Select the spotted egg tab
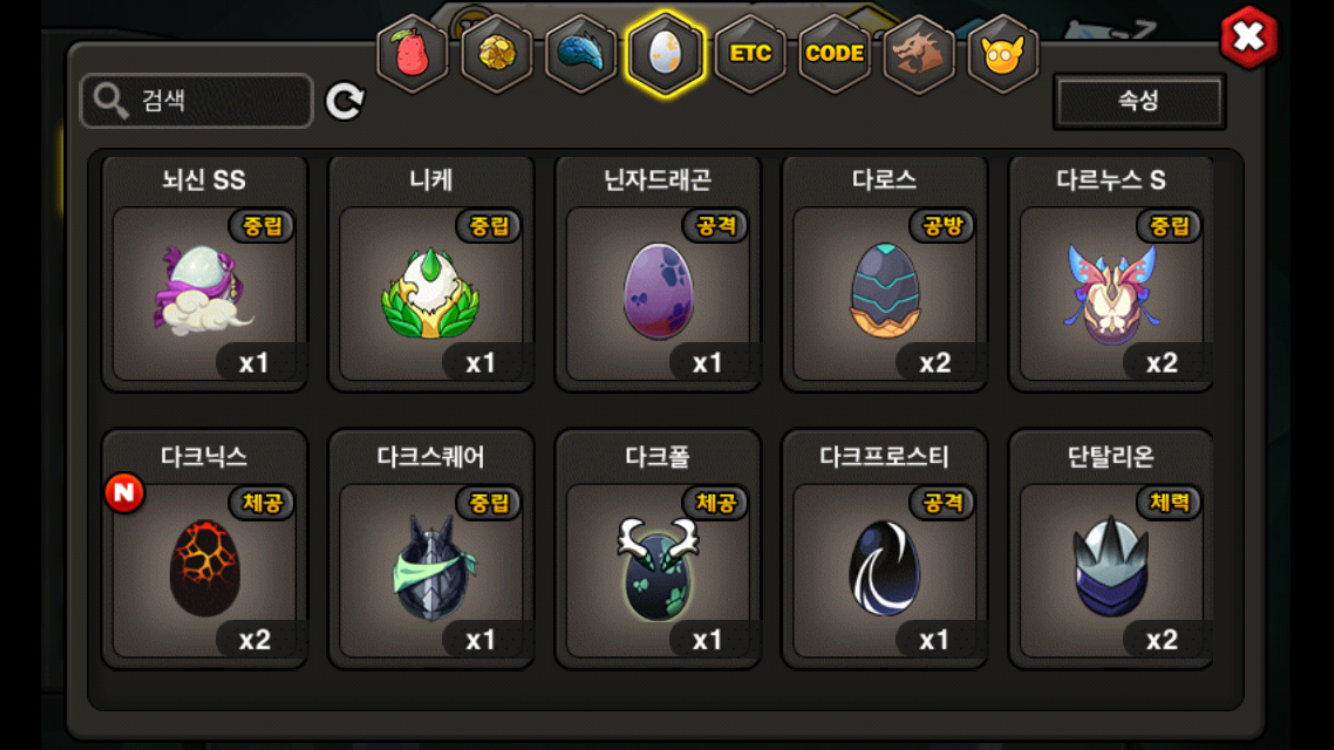The image size is (1334, 750). 665,54
